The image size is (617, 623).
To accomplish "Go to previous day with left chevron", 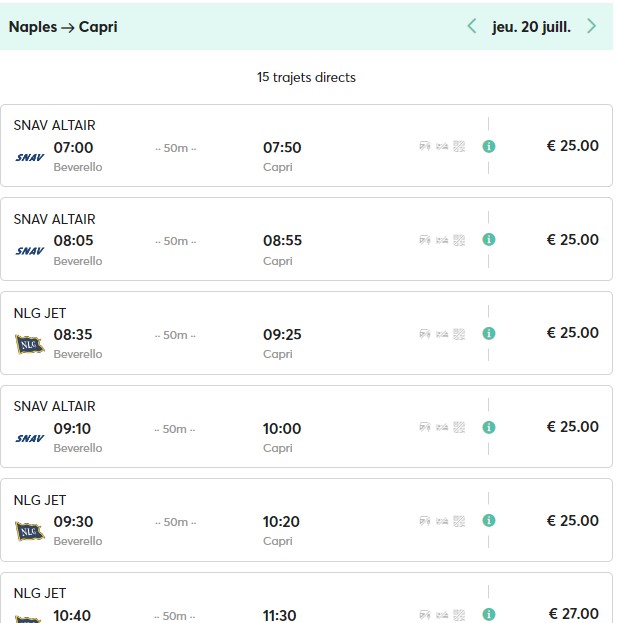I will [x=472, y=27].
